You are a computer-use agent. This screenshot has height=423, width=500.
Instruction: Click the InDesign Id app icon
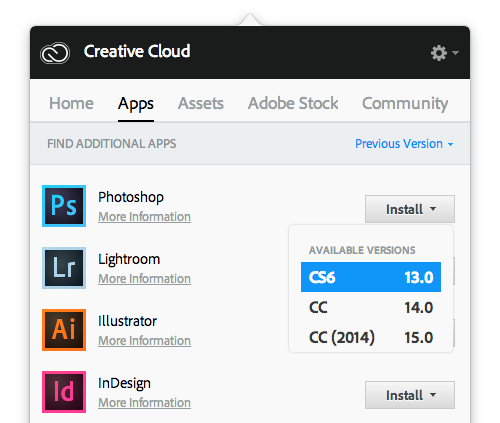tap(64, 392)
